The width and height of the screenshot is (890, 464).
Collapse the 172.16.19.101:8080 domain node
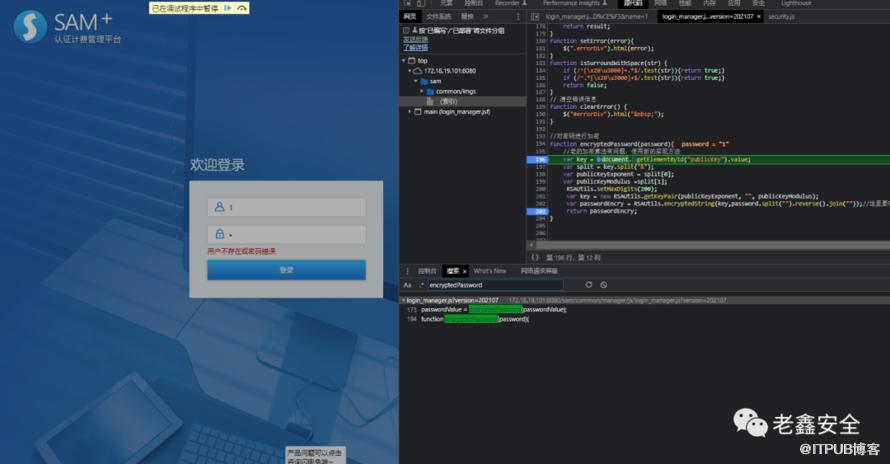pos(411,71)
